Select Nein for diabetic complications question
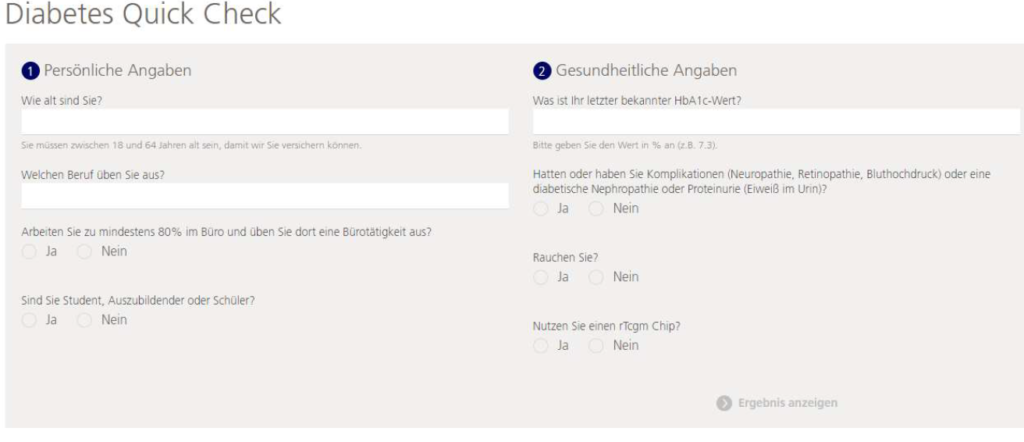 click(596, 209)
